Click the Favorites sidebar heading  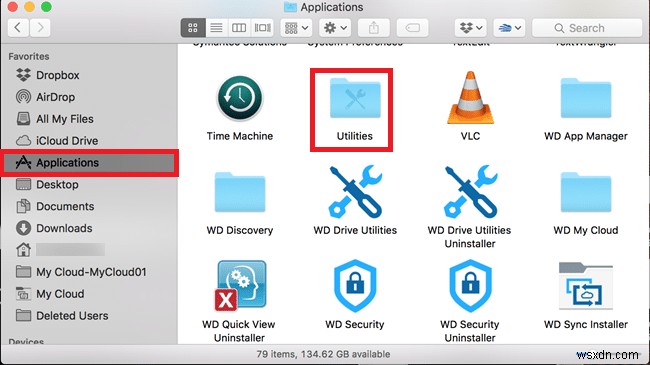point(29,56)
